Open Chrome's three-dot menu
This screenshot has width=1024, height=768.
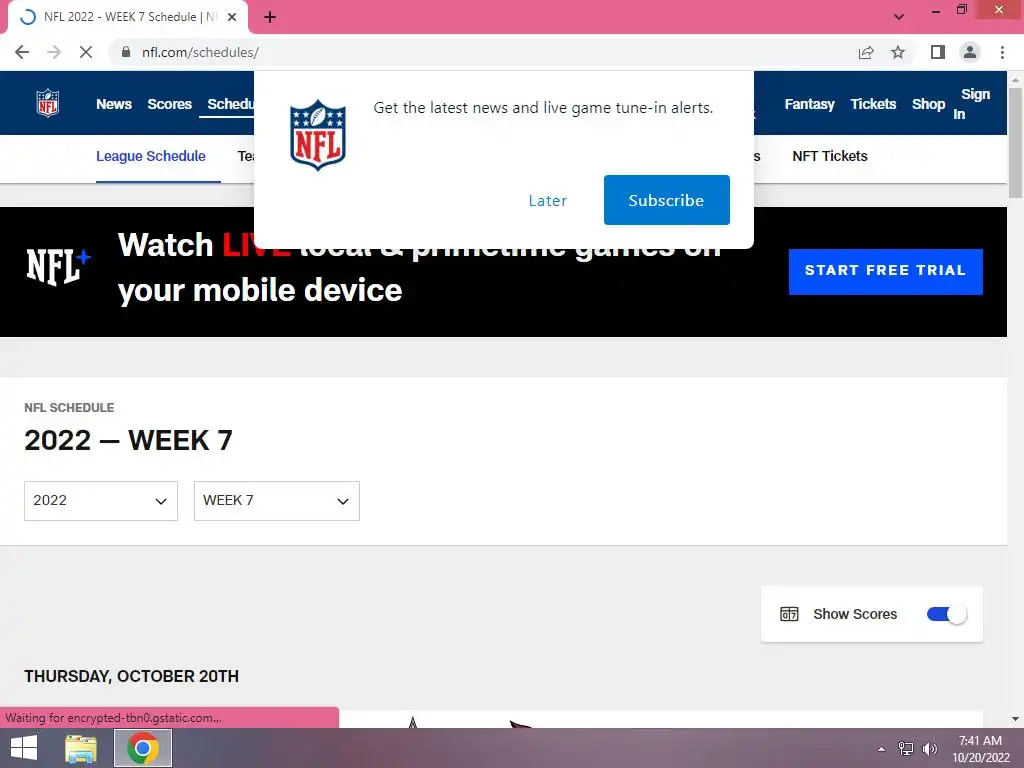pyautogui.click(x=1002, y=52)
